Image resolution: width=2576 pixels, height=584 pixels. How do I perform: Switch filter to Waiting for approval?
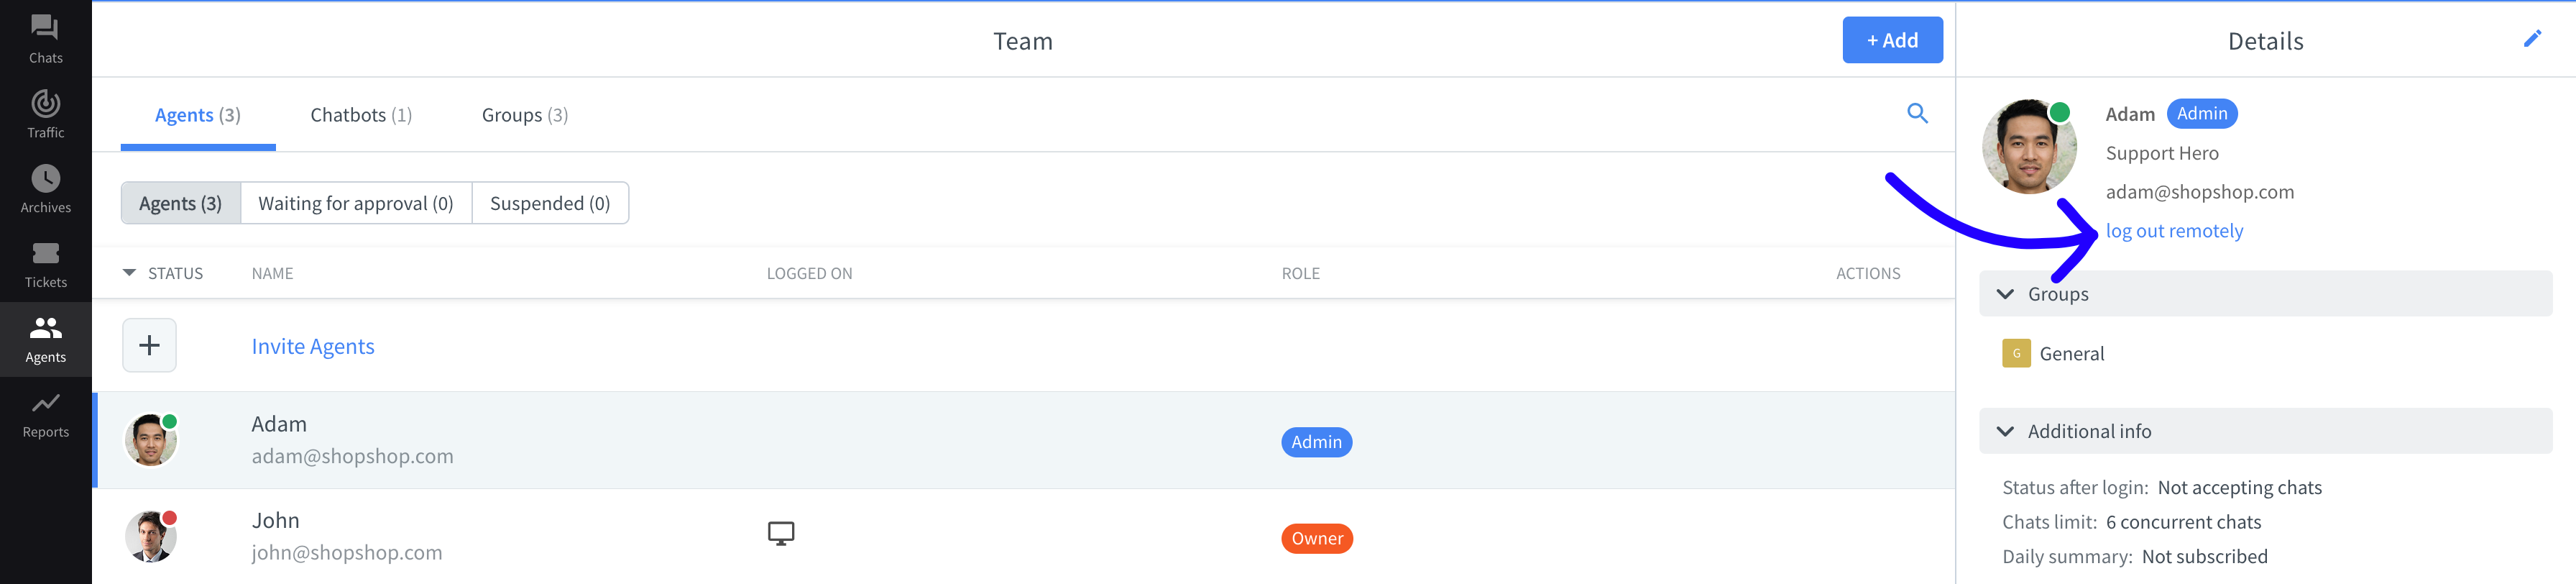(356, 203)
